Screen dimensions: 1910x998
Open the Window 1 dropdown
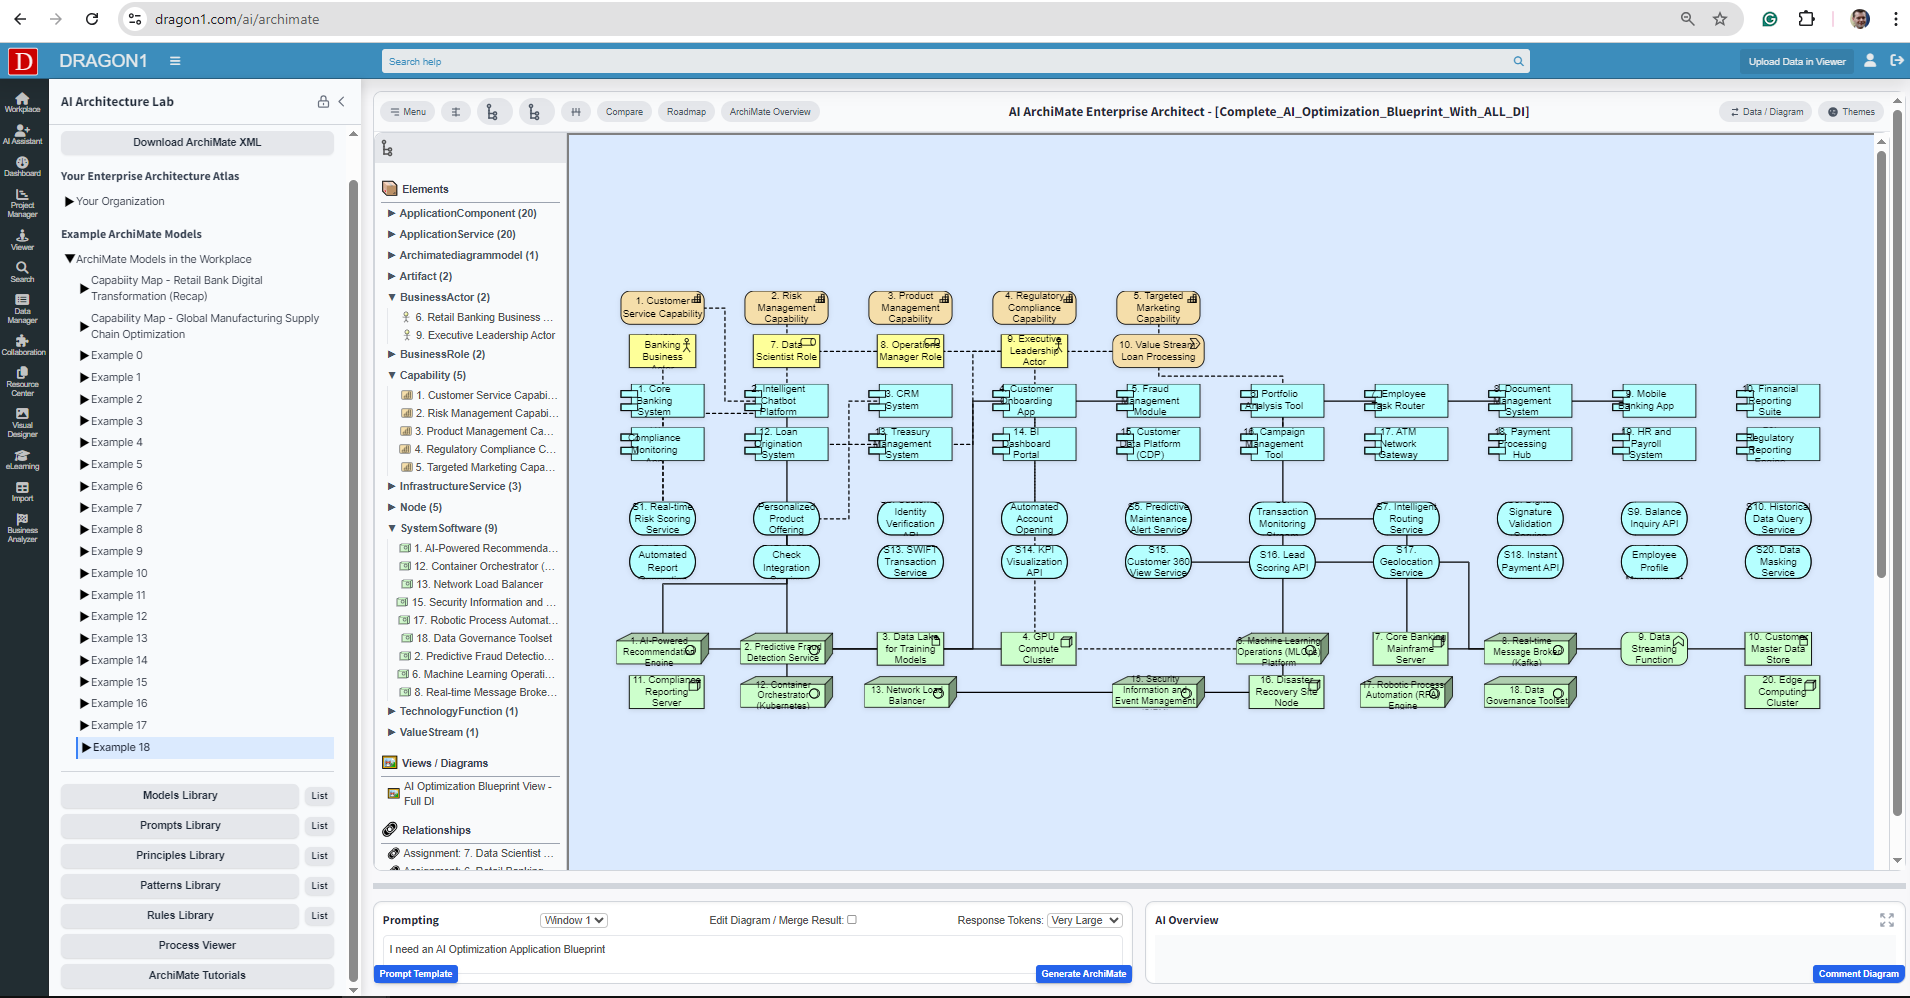(574, 920)
